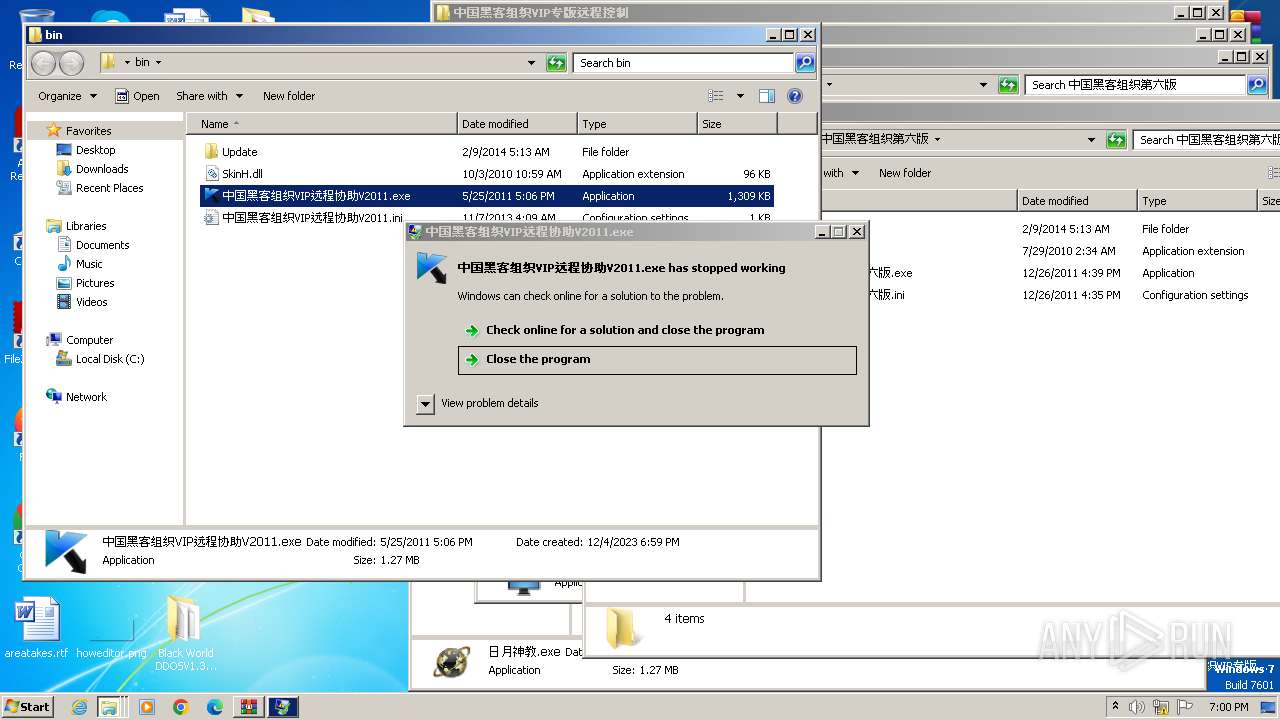Open Recent Places in Favorites
The height and width of the screenshot is (720, 1280).
109,188
